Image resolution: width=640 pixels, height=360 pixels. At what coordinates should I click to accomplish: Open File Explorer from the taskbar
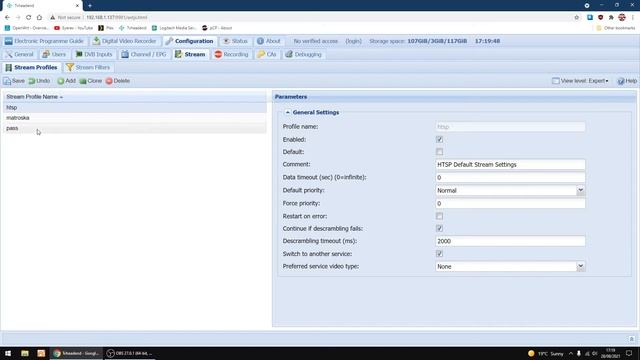click(x=25, y=353)
